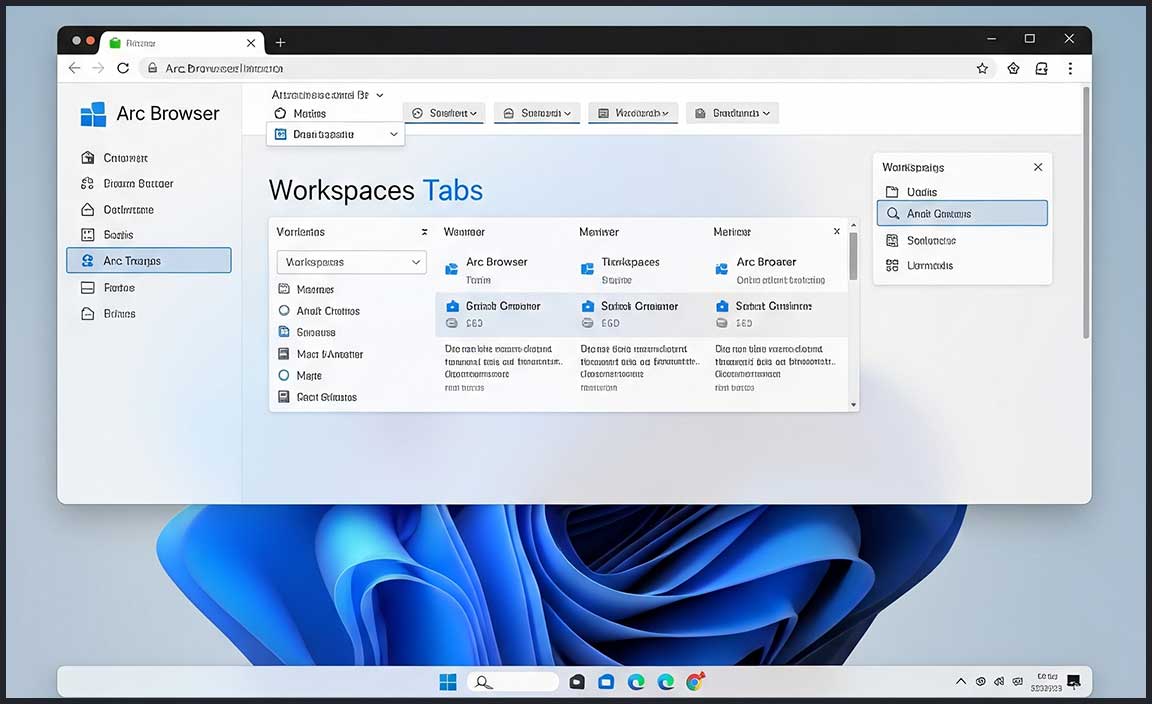Collapse the filter panel using its header arrows
Image resolution: width=1152 pixels, height=704 pixels.
pos(424,231)
